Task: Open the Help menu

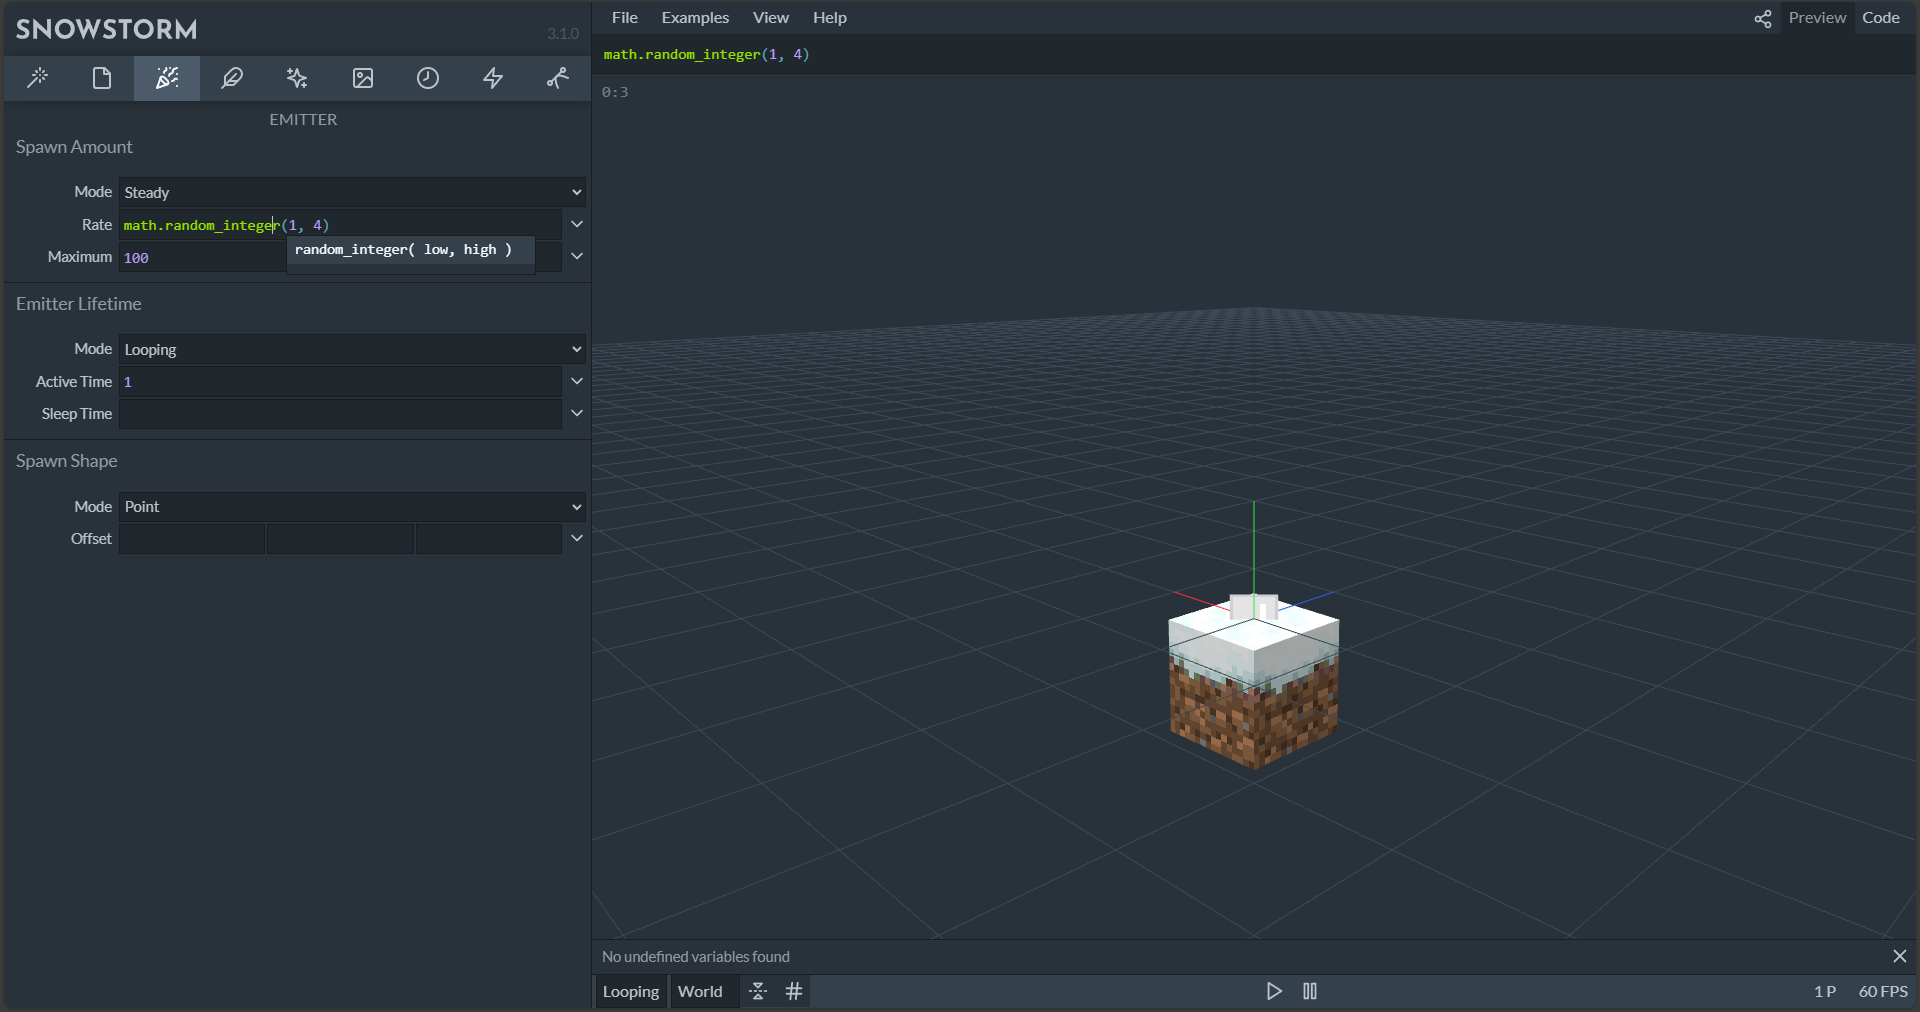Action: pyautogui.click(x=829, y=17)
